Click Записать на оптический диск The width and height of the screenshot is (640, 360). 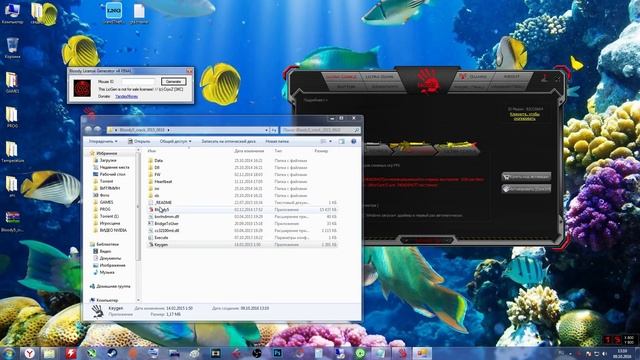229,141
